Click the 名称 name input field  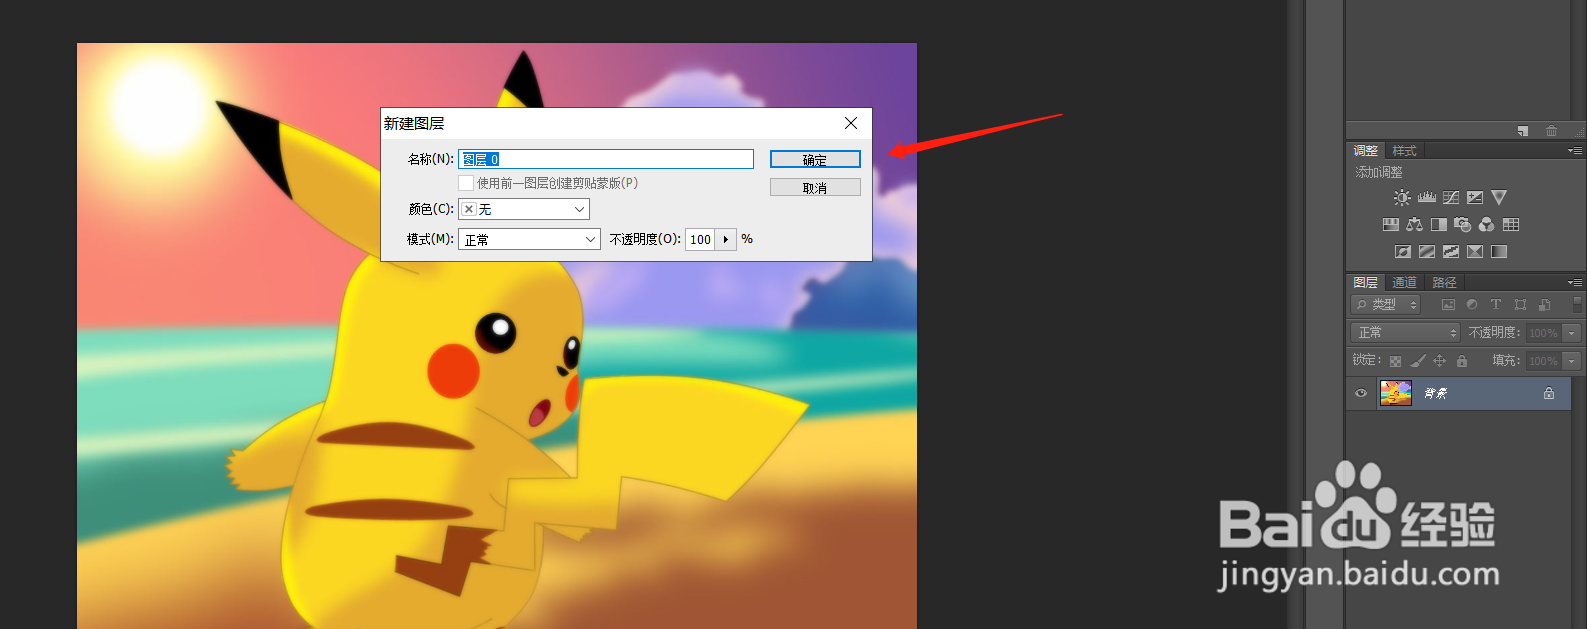coord(606,159)
